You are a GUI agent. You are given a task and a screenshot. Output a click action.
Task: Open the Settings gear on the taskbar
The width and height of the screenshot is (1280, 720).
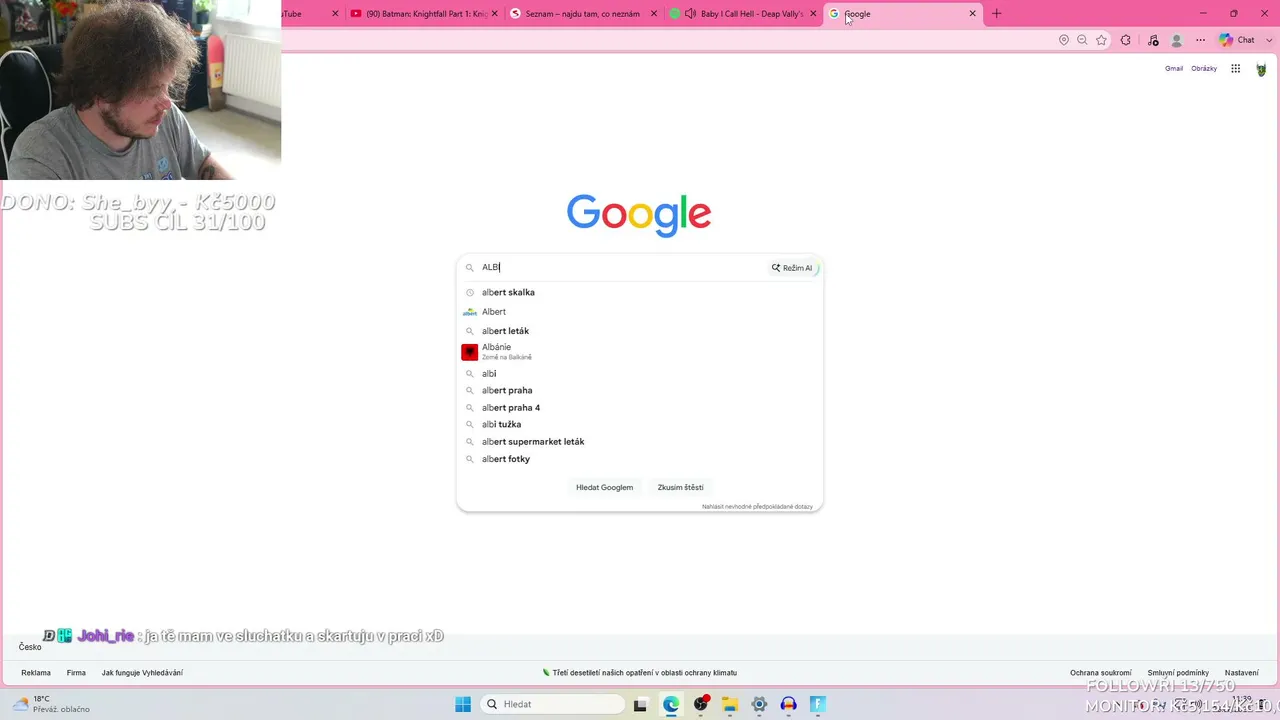tap(759, 704)
